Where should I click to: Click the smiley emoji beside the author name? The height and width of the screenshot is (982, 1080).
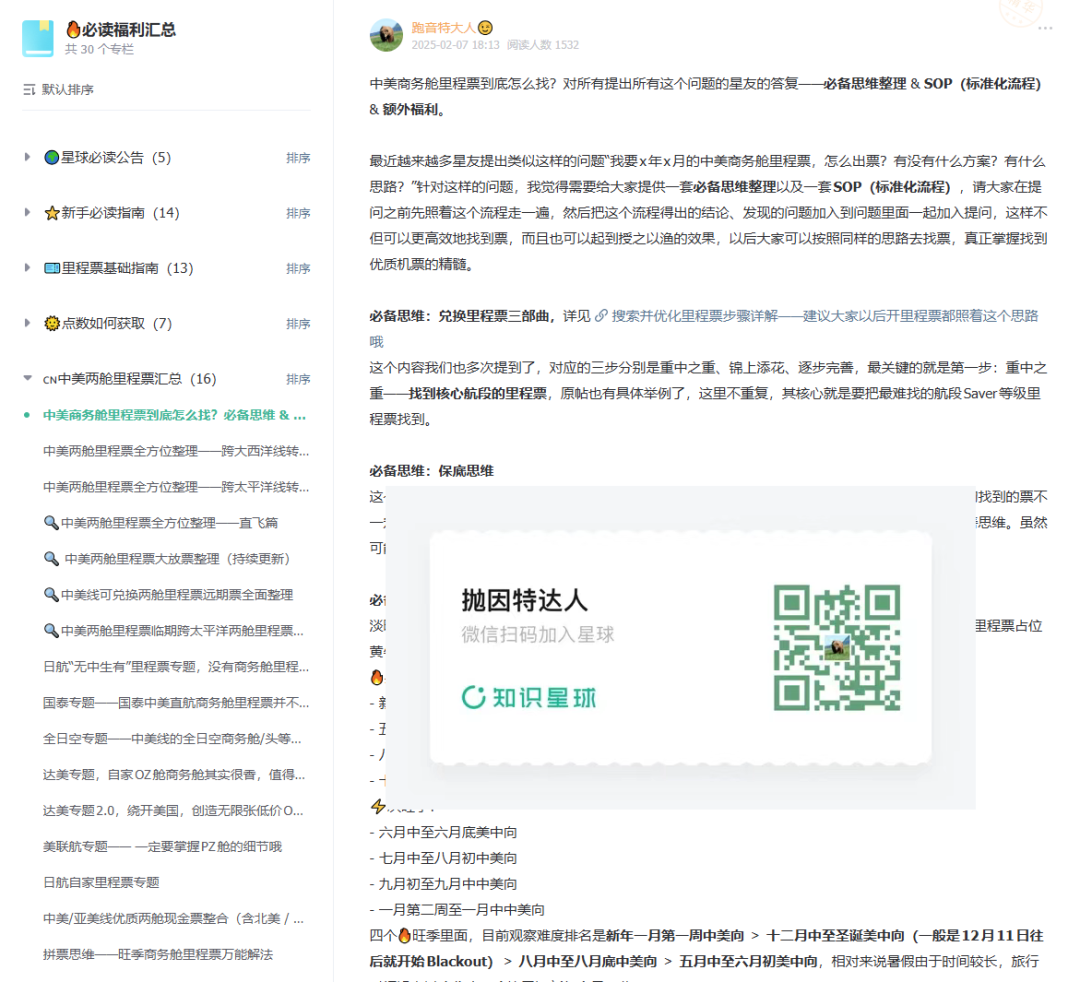pos(486,28)
